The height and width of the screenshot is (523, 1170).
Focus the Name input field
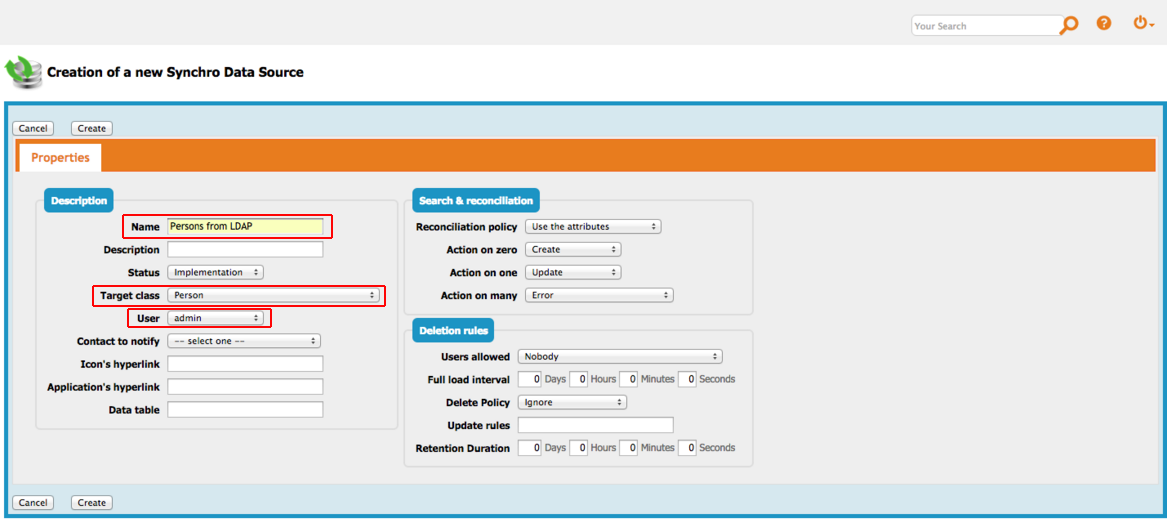[x=245, y=227]
